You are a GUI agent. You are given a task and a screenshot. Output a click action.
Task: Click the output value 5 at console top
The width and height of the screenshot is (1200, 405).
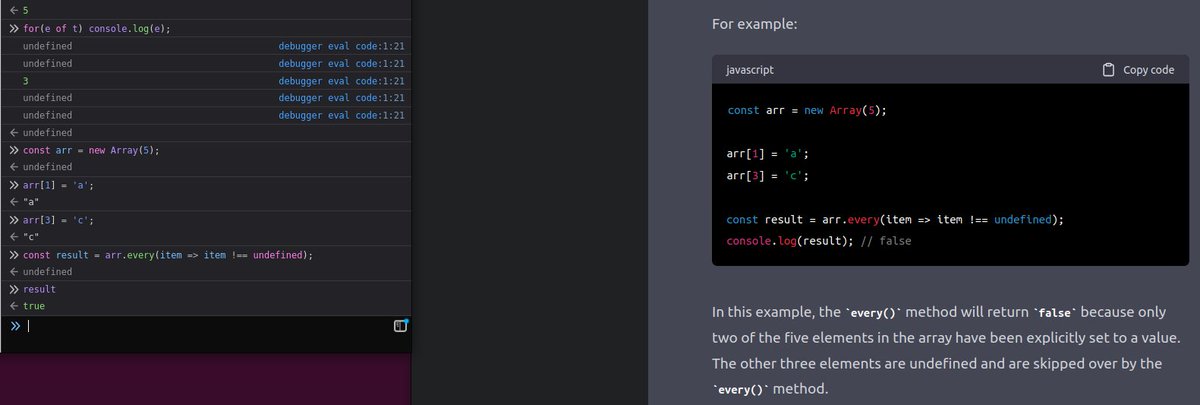coord(25,9)
